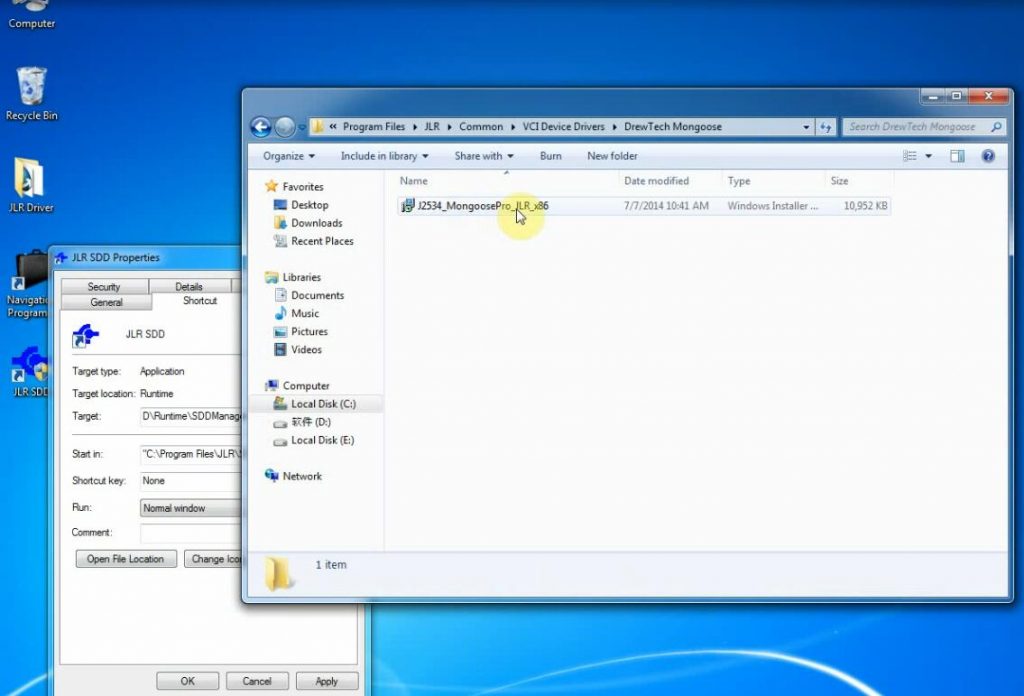
Task: Open the Computer desktop icon
Action: (x=31, y=14)
